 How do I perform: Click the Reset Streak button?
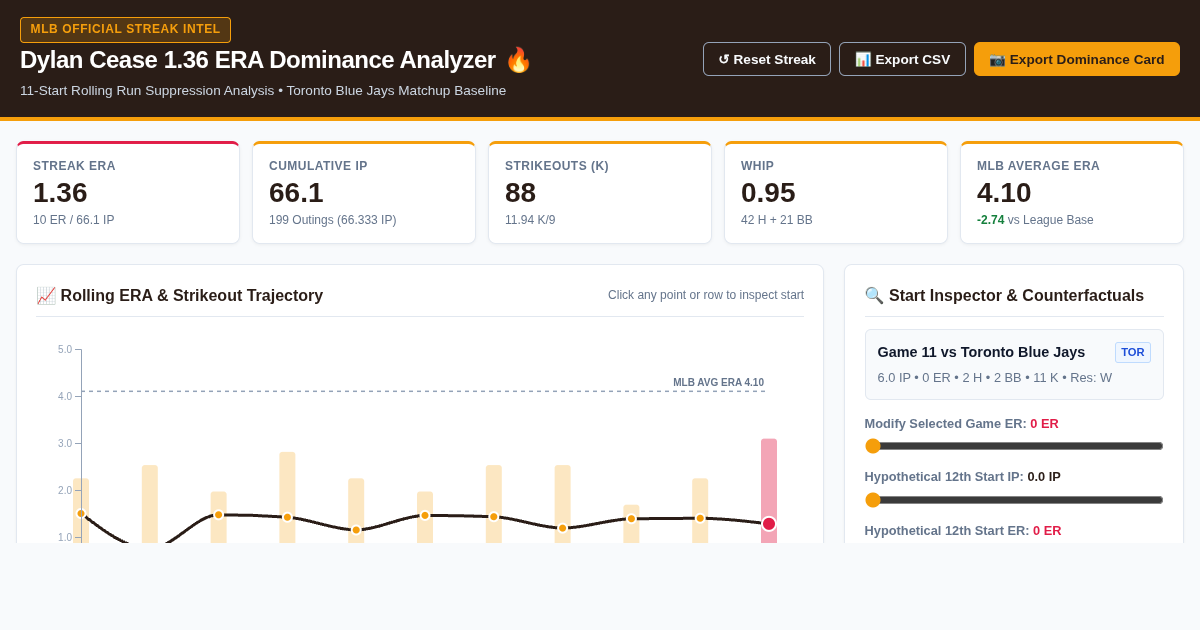coord(767,59)
